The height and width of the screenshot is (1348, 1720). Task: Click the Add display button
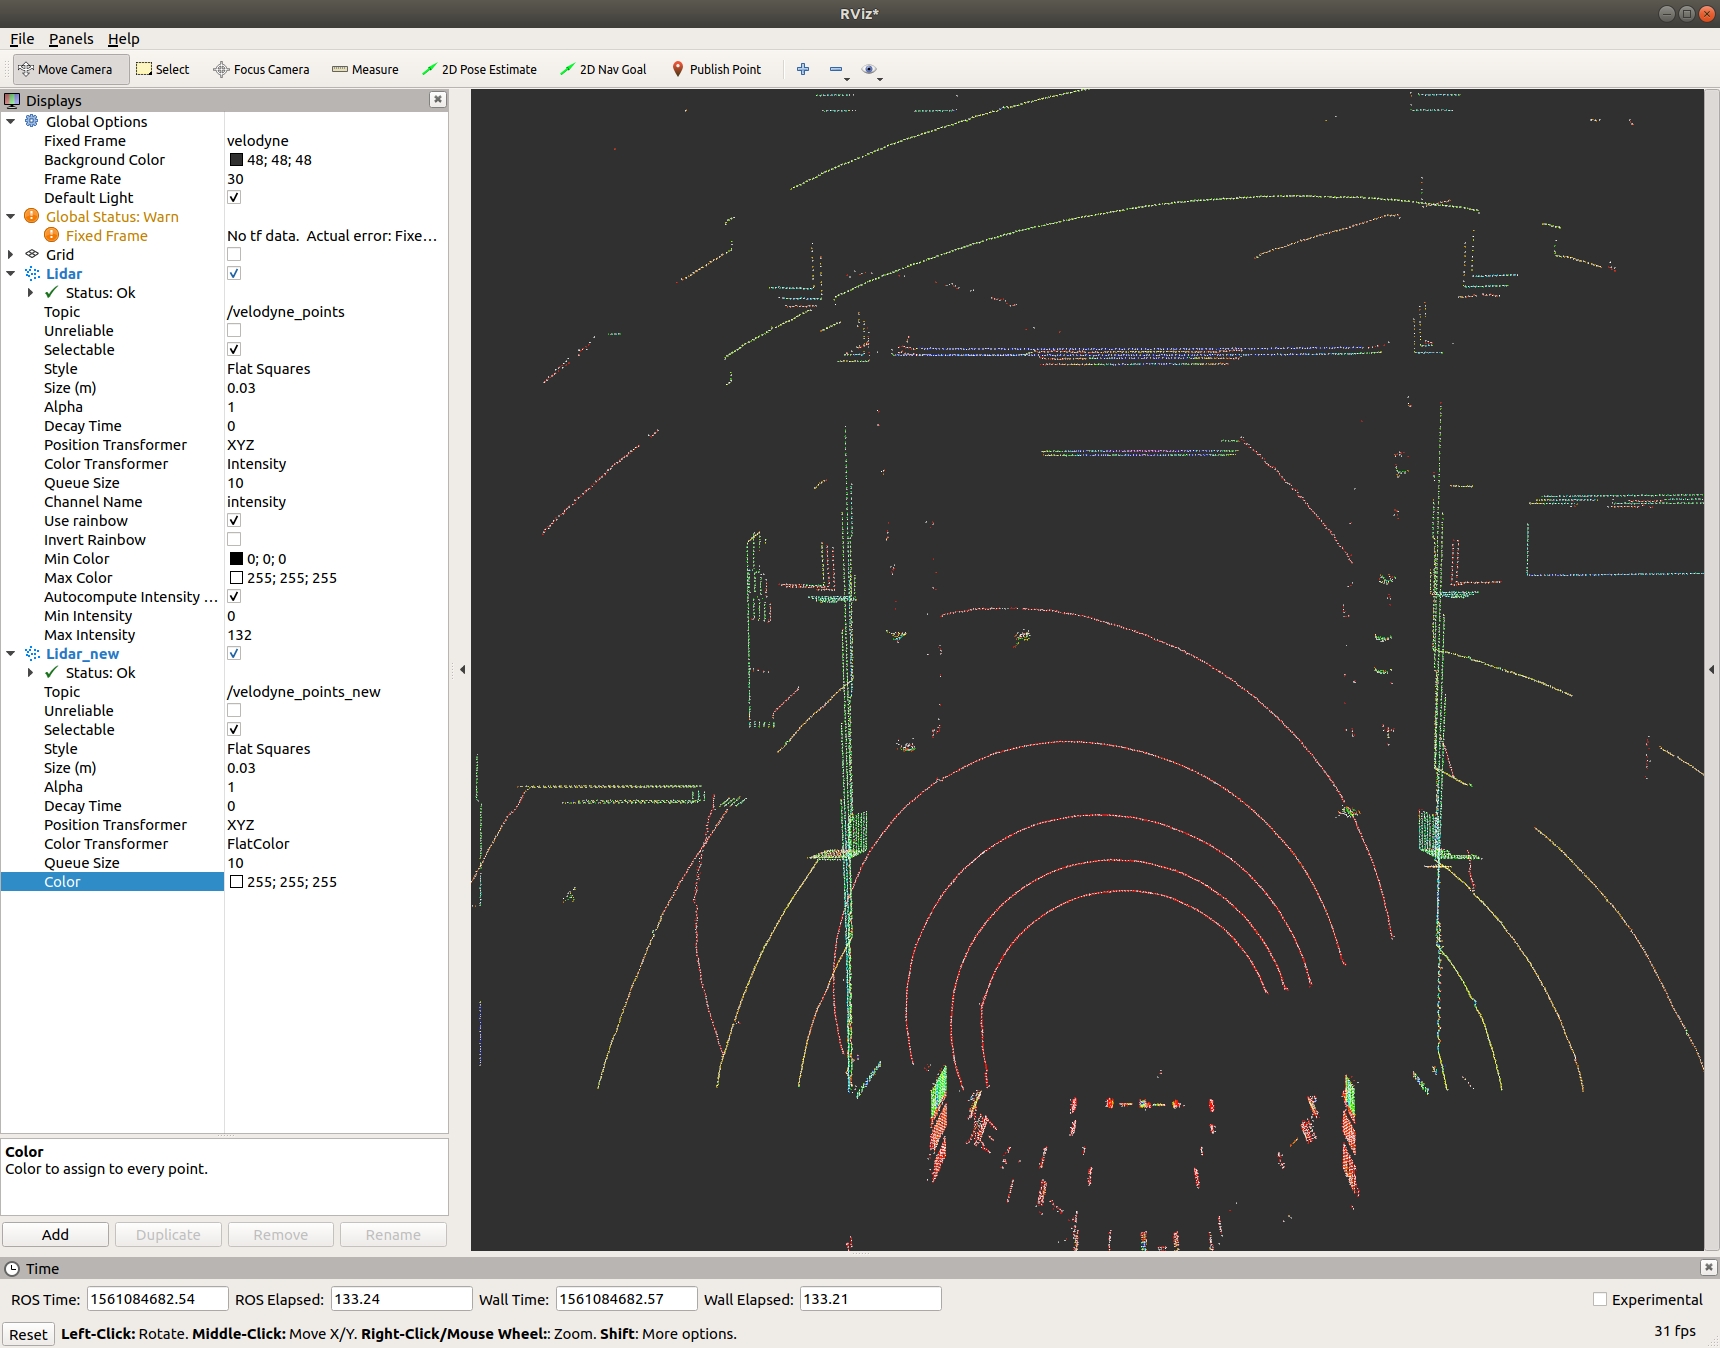(x=55, y=1235)
